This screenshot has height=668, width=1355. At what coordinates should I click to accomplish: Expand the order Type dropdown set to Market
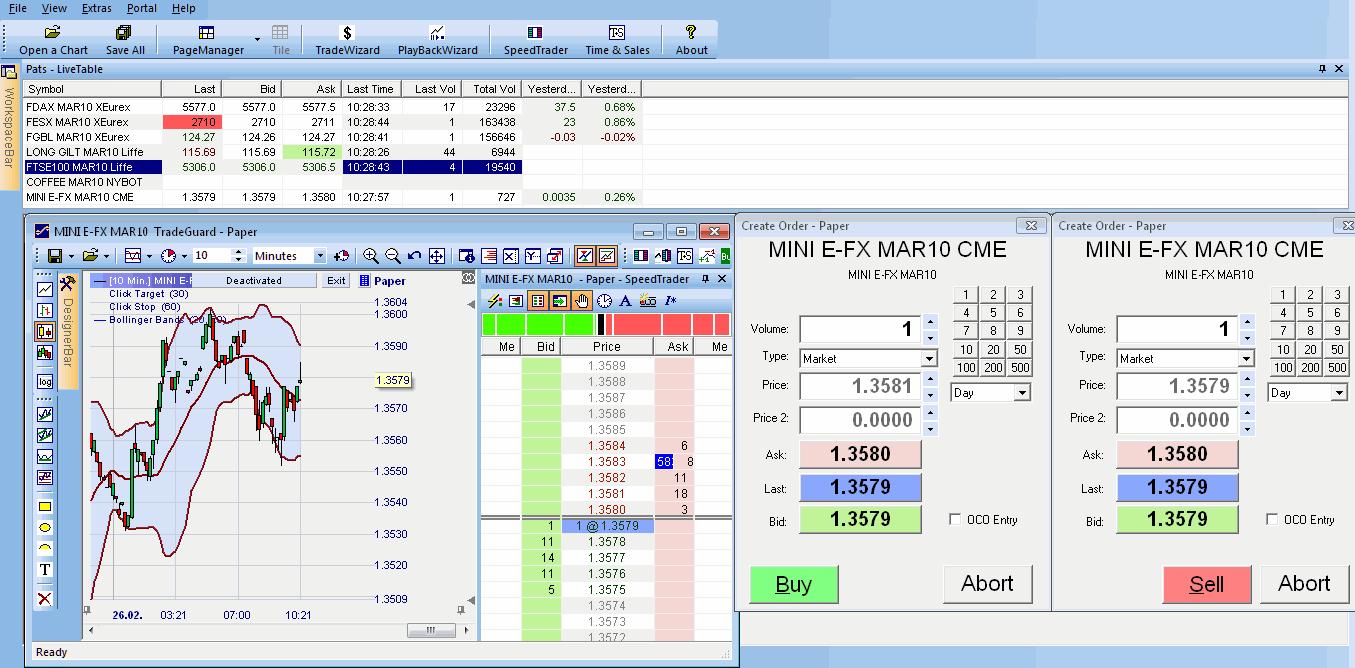coord(929,358)
